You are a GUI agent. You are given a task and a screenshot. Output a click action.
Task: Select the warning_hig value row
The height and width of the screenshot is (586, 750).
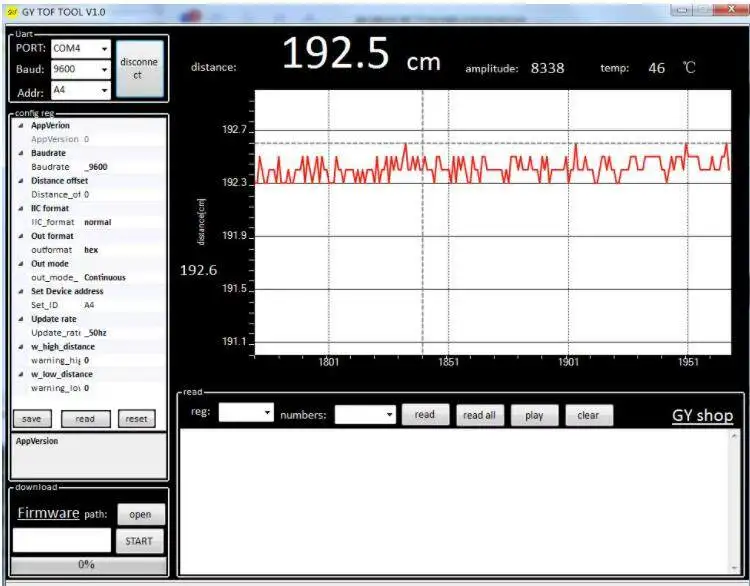[x=89, y=361]
